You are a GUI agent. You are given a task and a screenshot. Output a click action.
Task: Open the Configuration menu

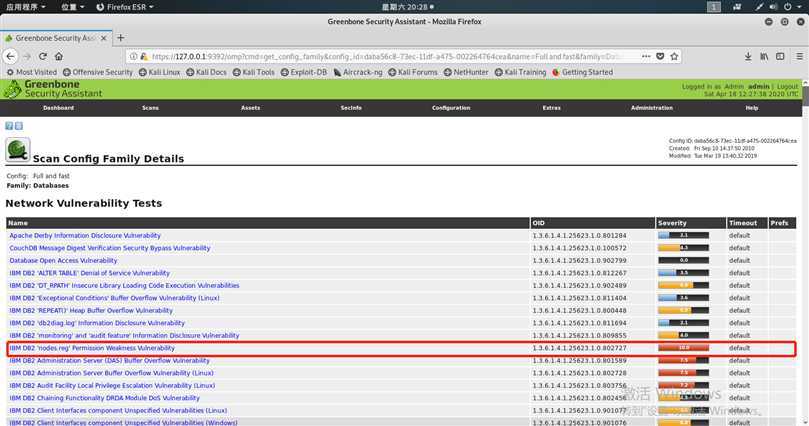tap(451, 108)
